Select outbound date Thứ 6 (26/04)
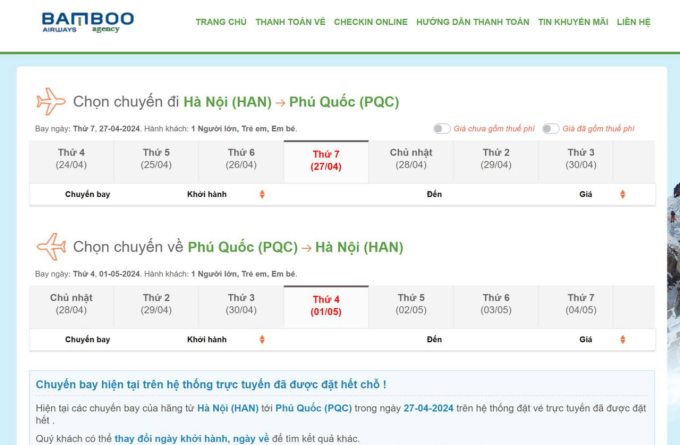This screenshot has height=445, width=680. (x=240, y=159)
